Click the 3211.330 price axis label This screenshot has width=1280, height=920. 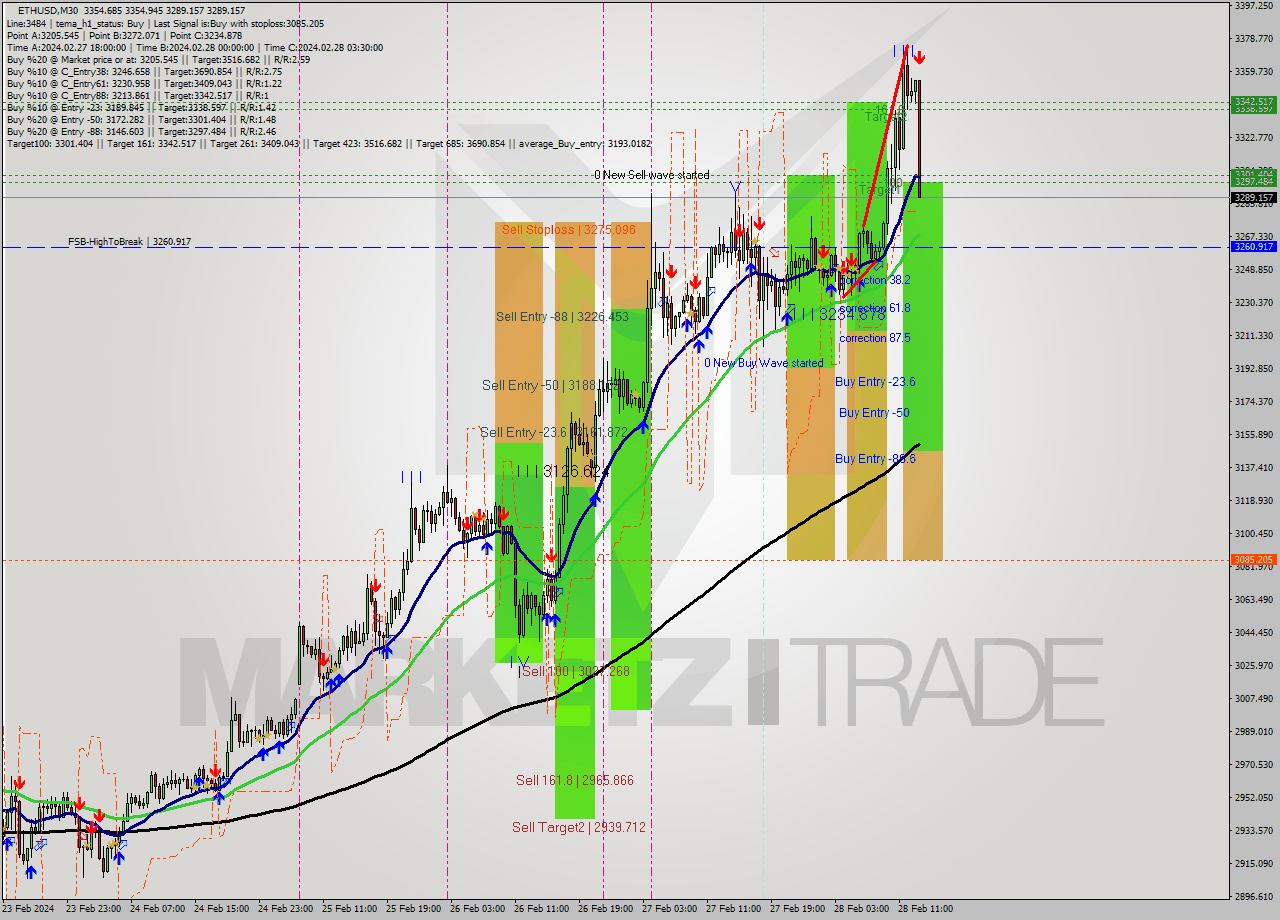coord(1254,336)
